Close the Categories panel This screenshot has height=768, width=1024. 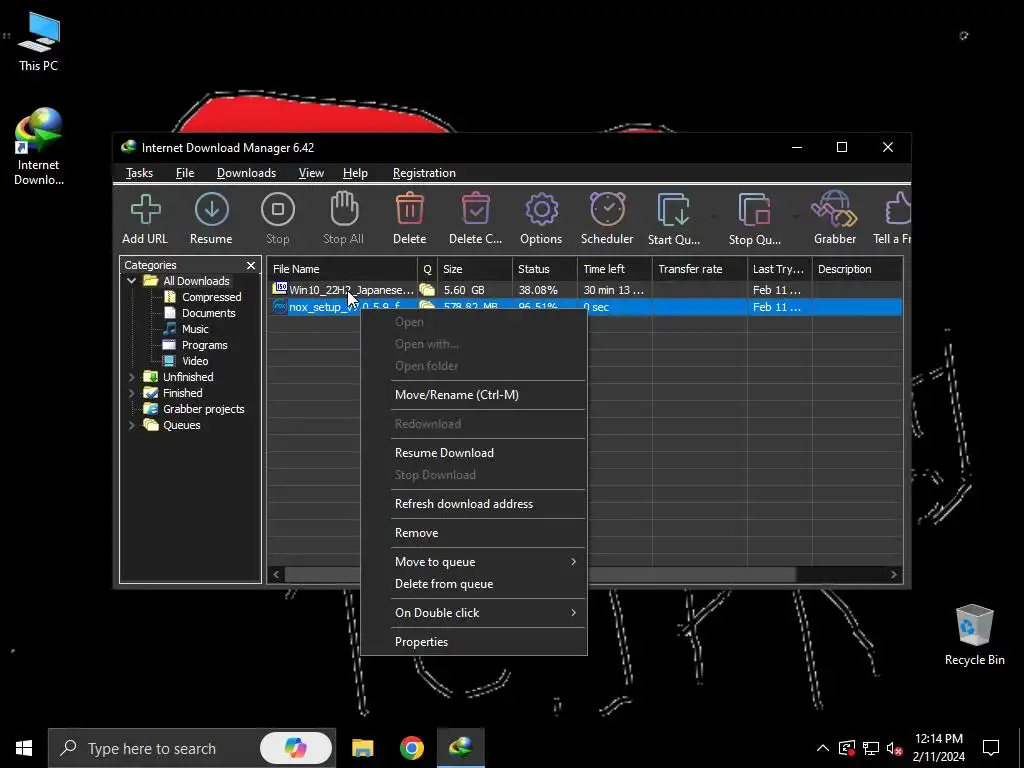pyautogui.click(x=251, y=265)
